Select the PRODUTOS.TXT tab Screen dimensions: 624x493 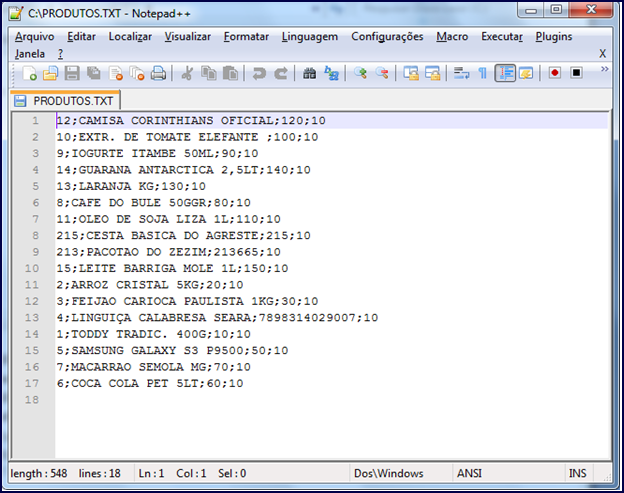tap(65, 101)
